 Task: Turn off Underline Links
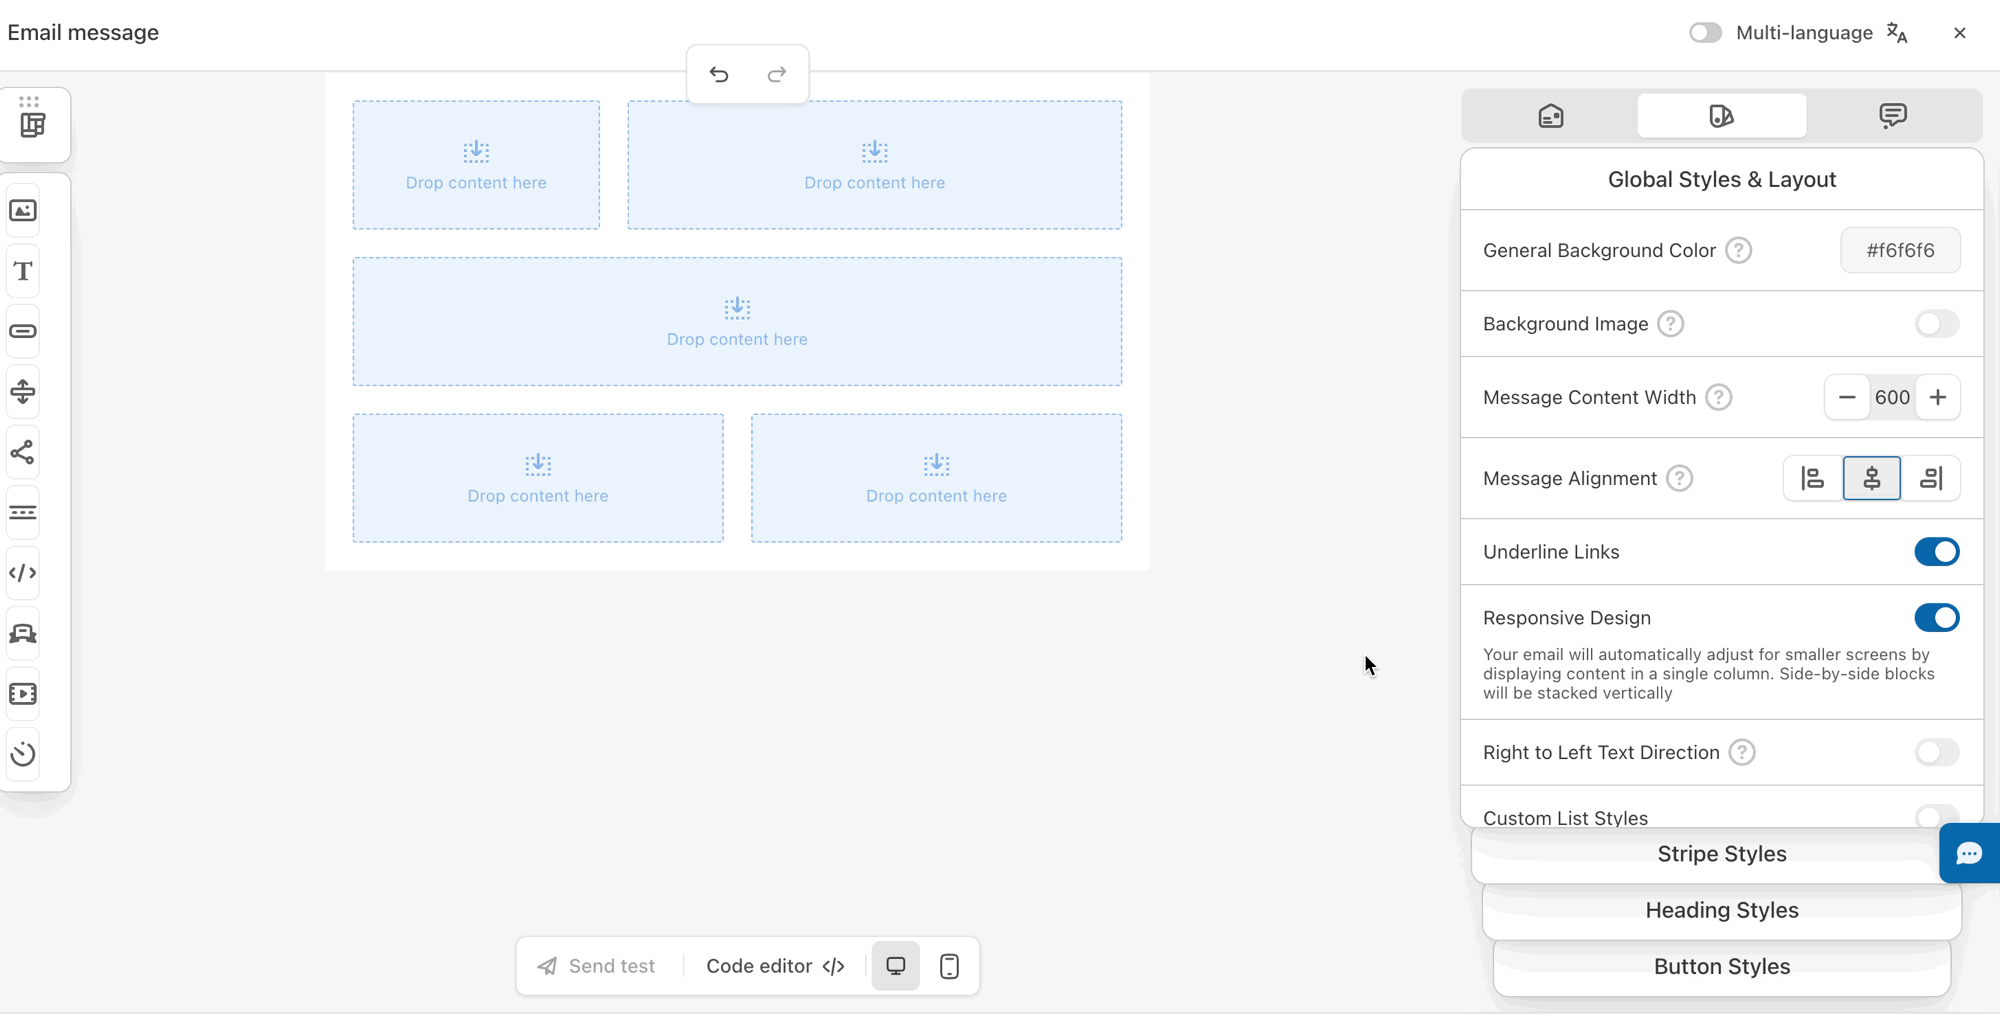[1936, 552]
